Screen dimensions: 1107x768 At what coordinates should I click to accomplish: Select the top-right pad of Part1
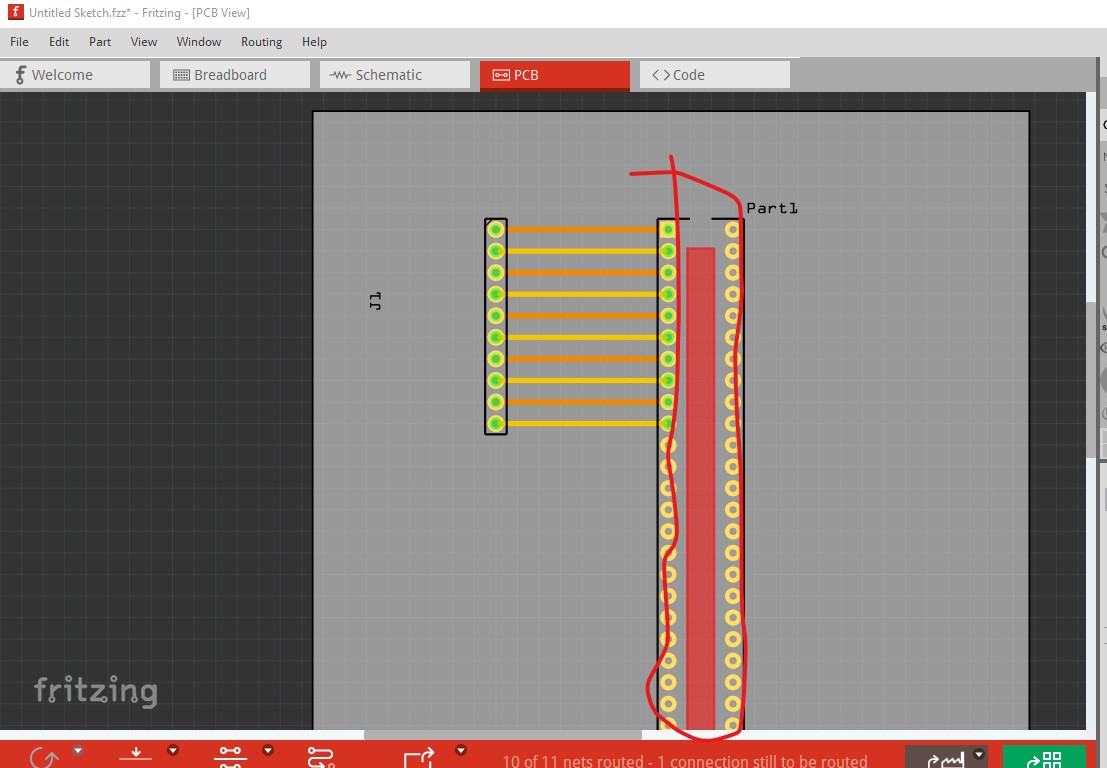(x=732, y=229)
